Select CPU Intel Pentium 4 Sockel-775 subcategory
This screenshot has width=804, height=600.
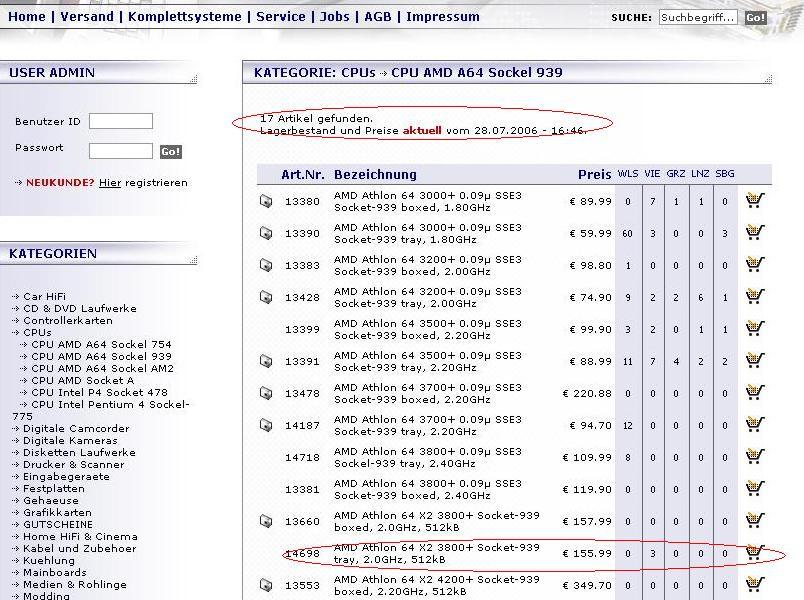(x=101, y=410)
